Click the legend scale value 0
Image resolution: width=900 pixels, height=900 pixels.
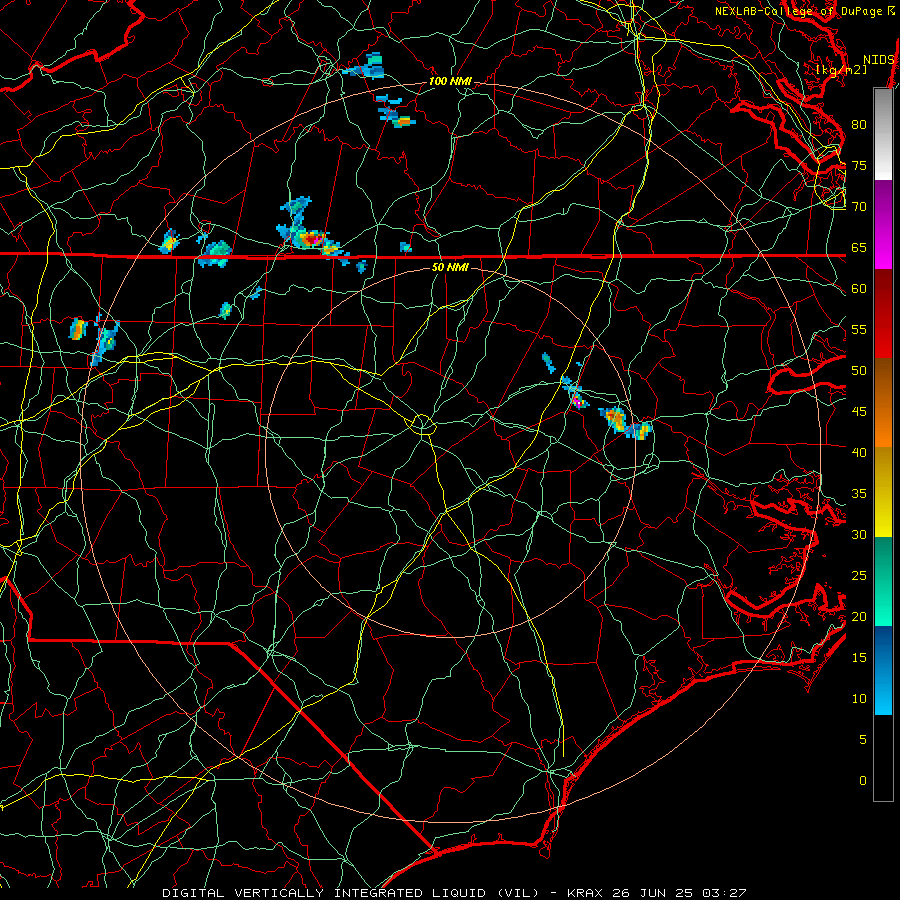(863, 781)
